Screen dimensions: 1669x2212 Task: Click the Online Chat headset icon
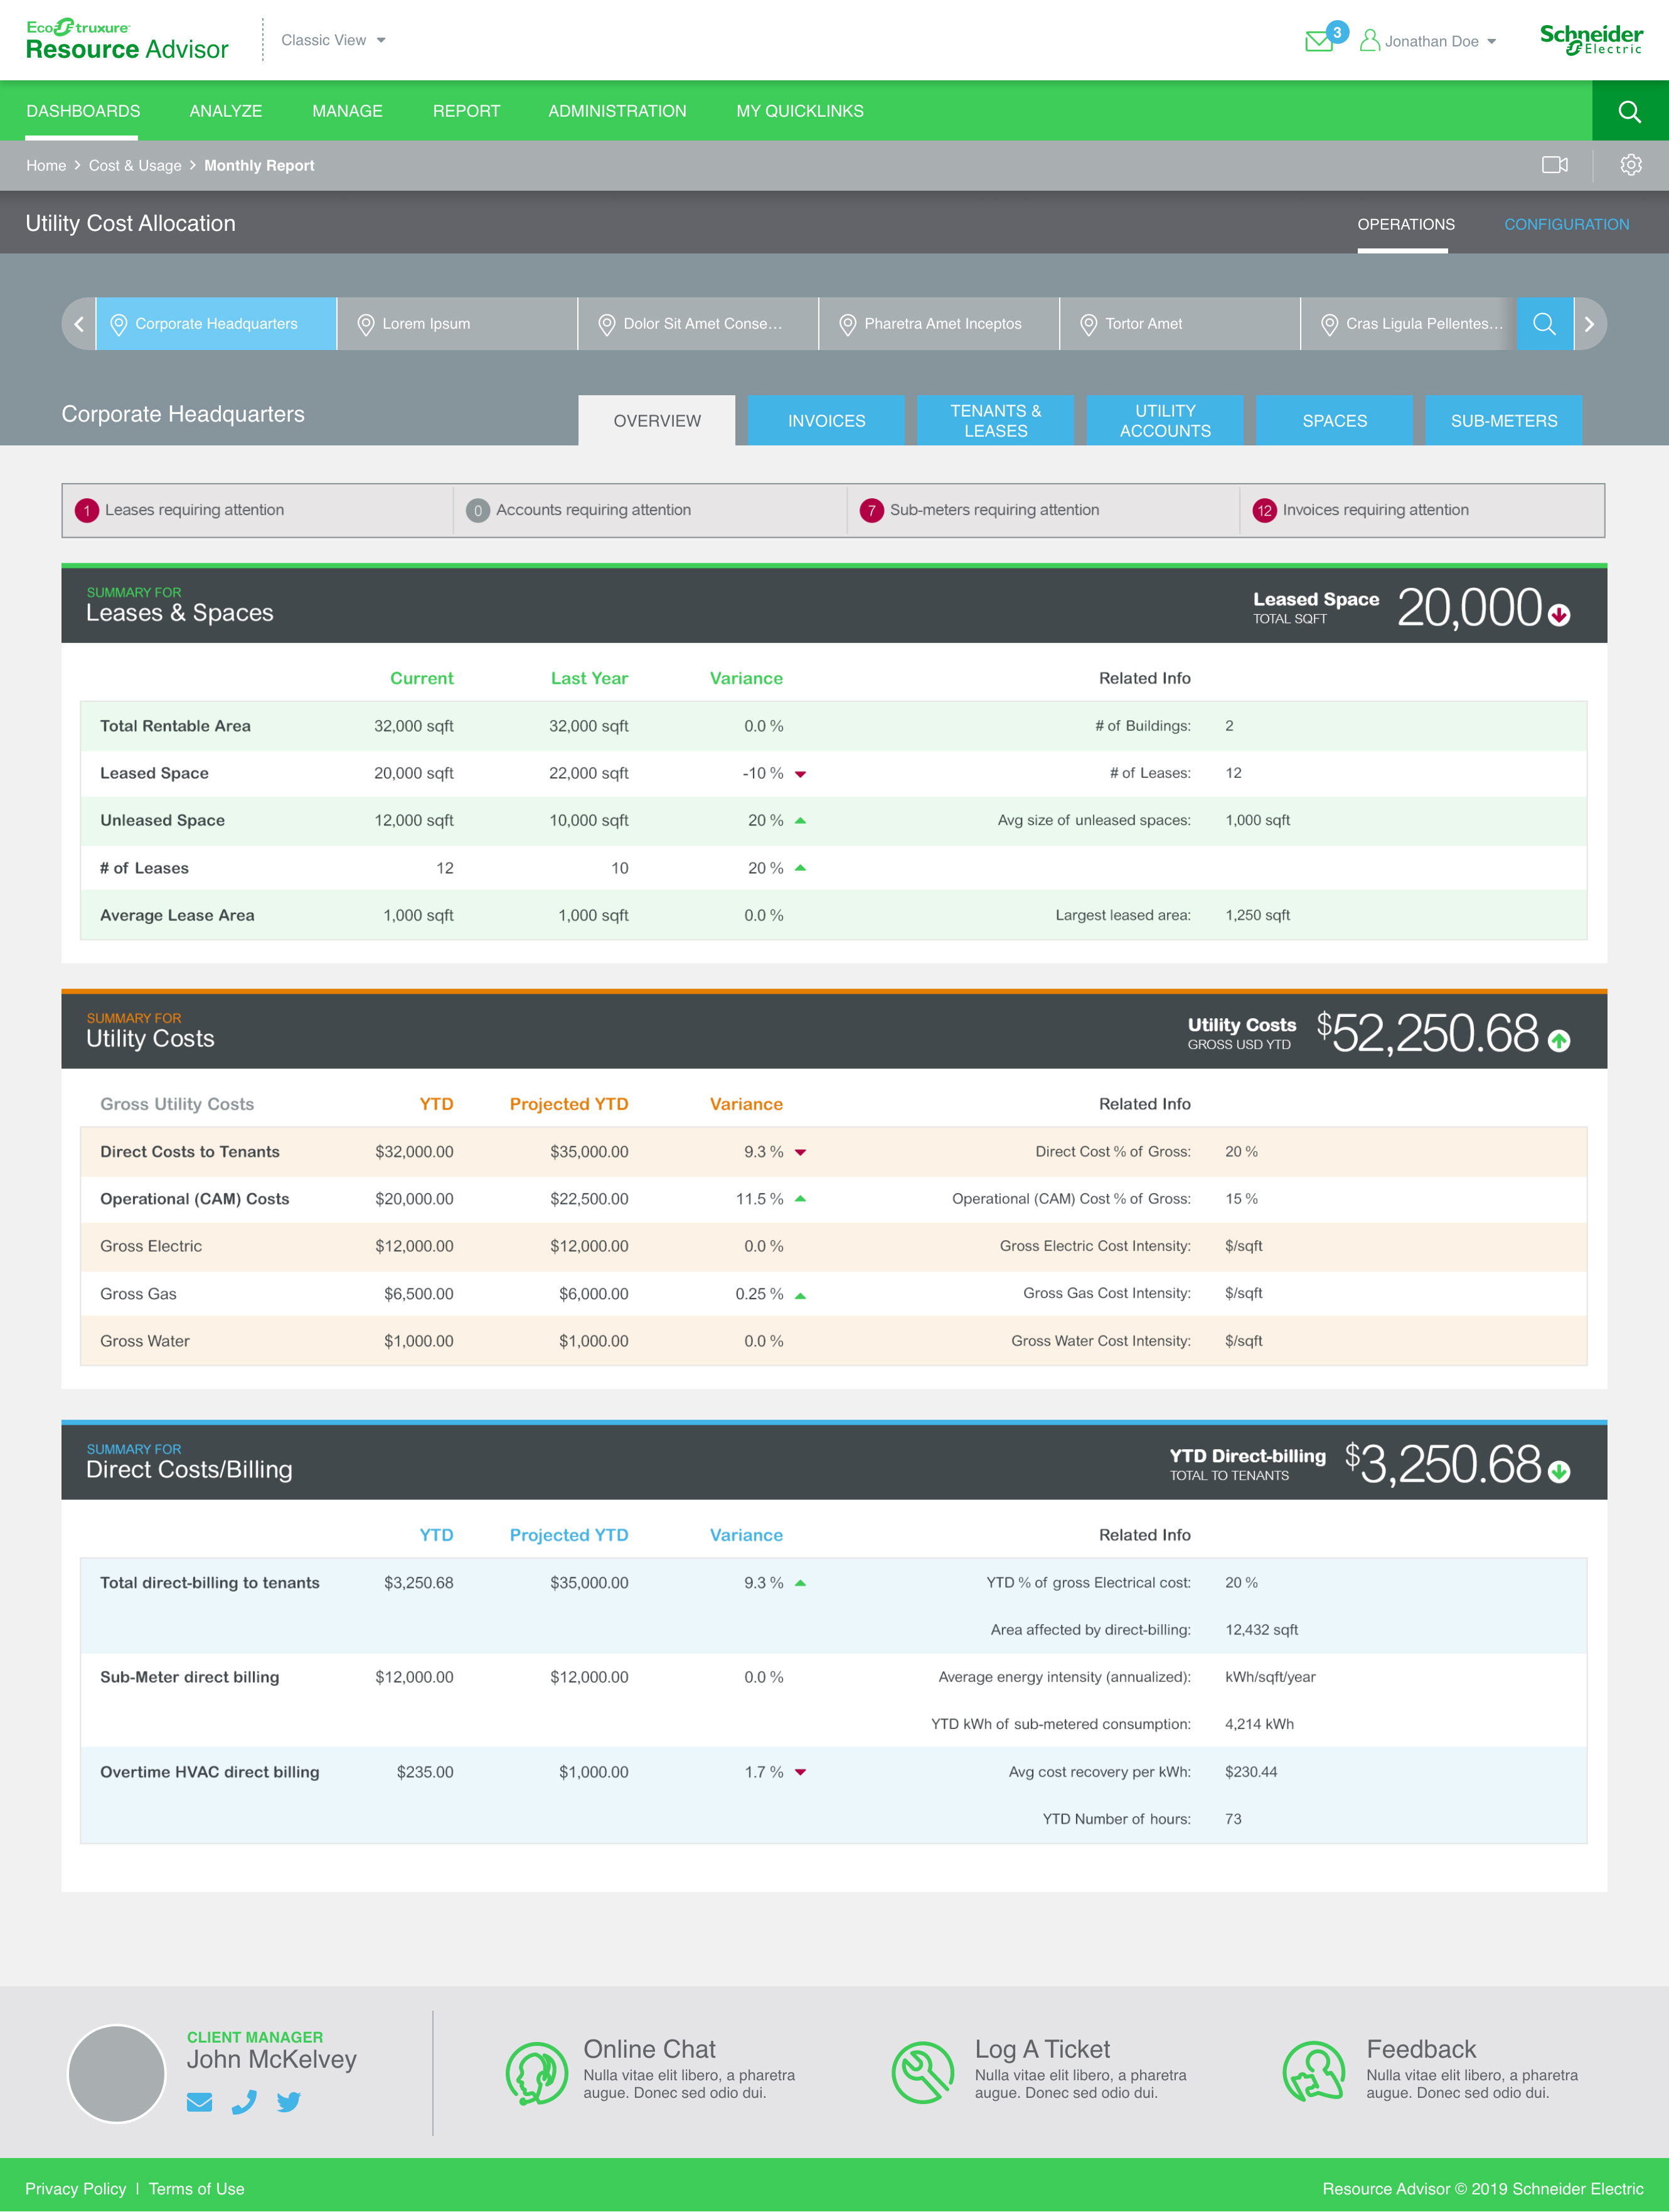pyautogui.click(x=536, y=2072)
